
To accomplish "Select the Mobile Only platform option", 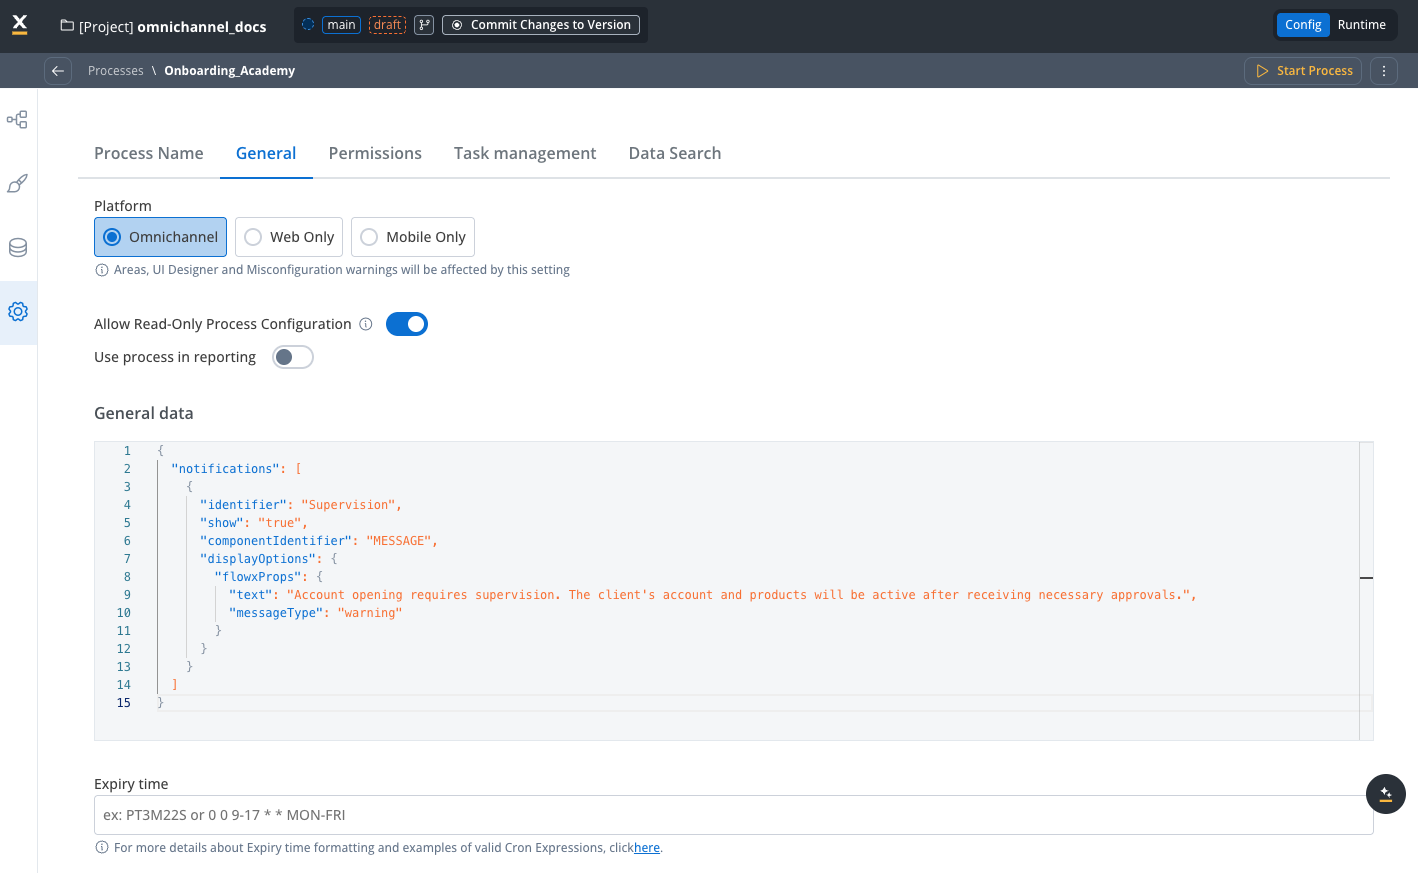I will pos(413,237).
